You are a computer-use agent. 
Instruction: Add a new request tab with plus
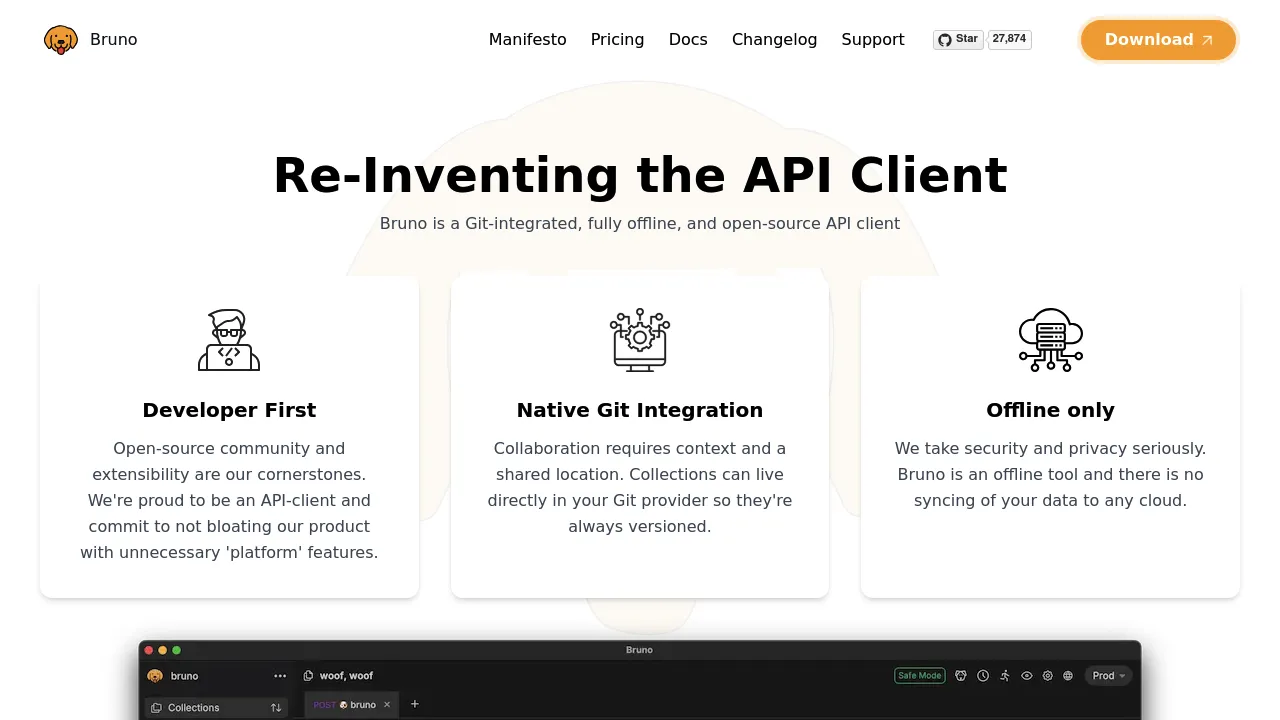(x=415, y=704)
